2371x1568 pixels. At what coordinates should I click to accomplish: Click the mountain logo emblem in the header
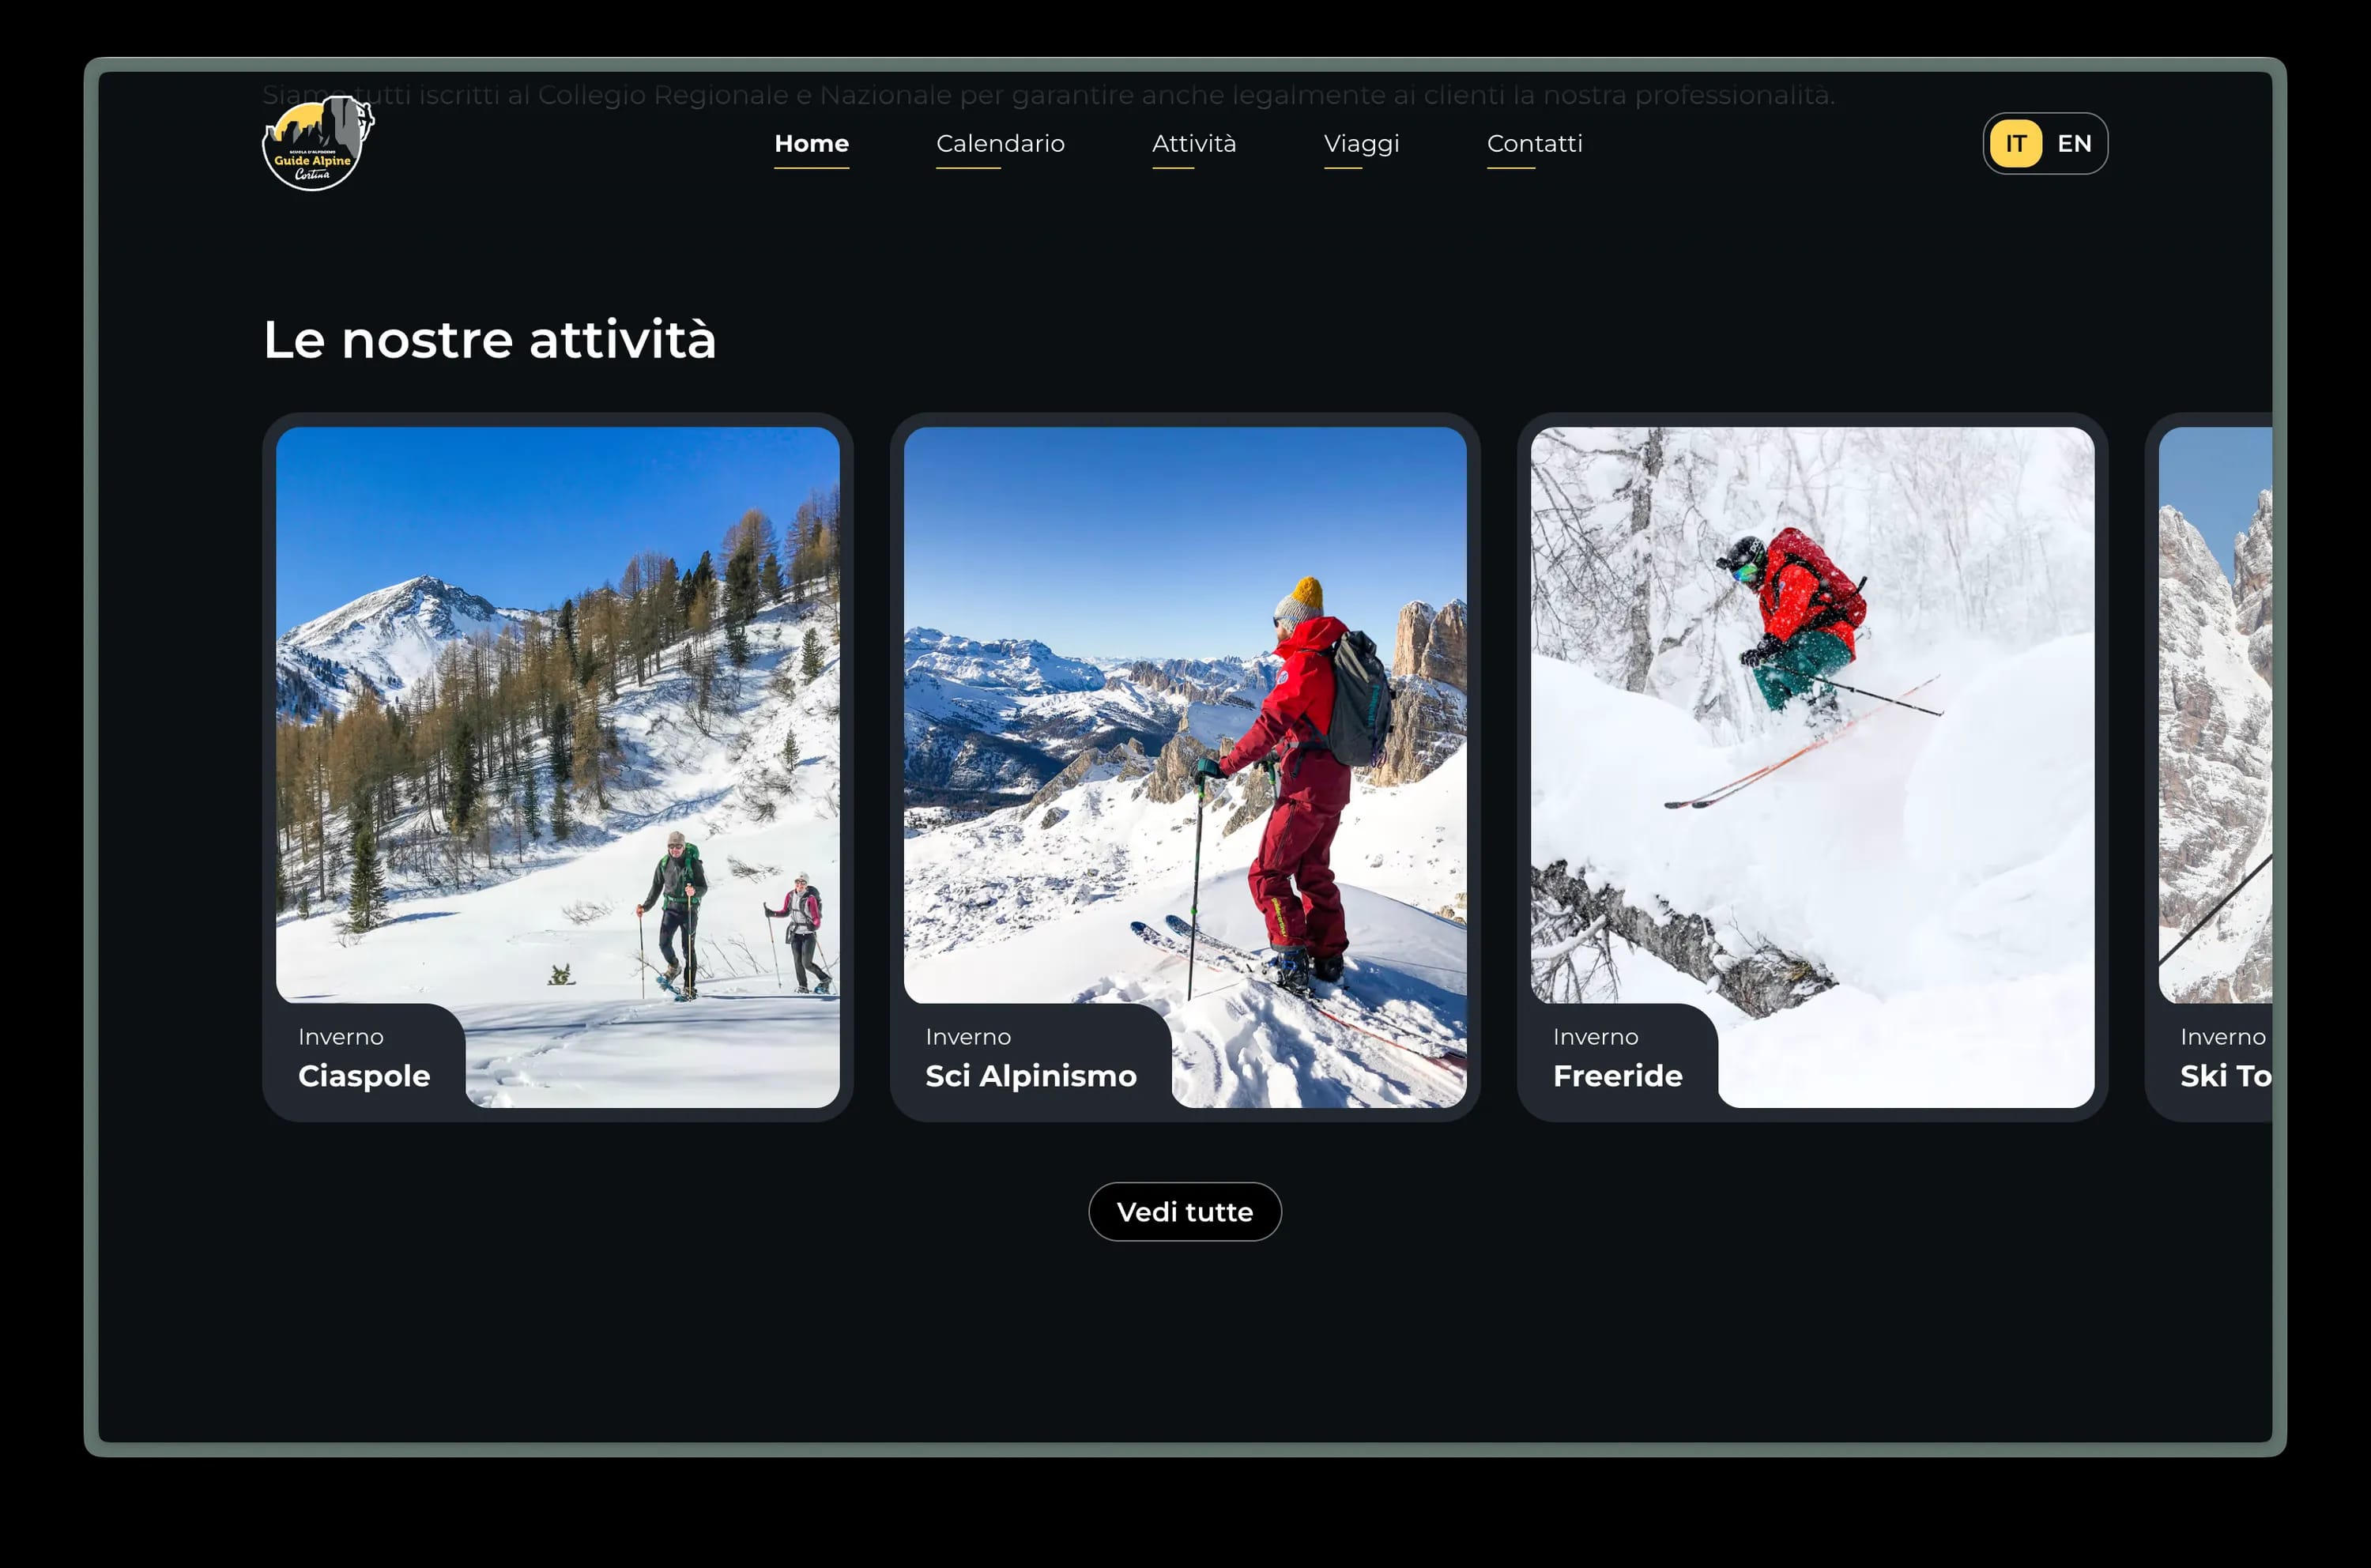click(316, 130)
